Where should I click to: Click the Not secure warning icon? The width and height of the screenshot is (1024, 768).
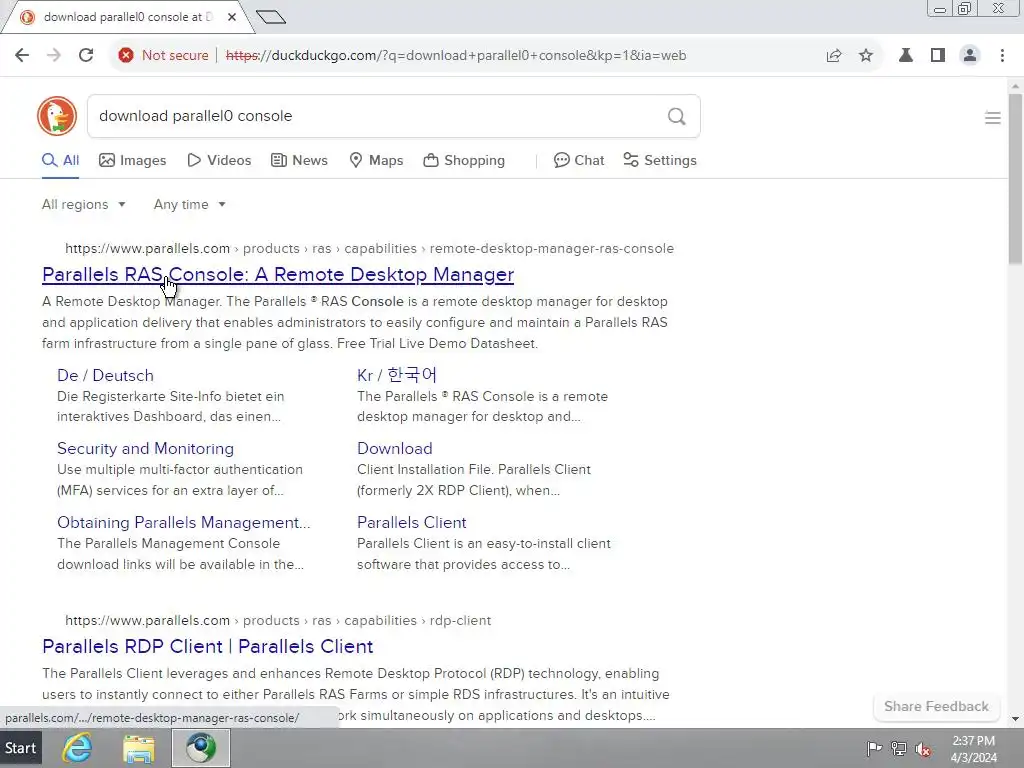point(126,56)
